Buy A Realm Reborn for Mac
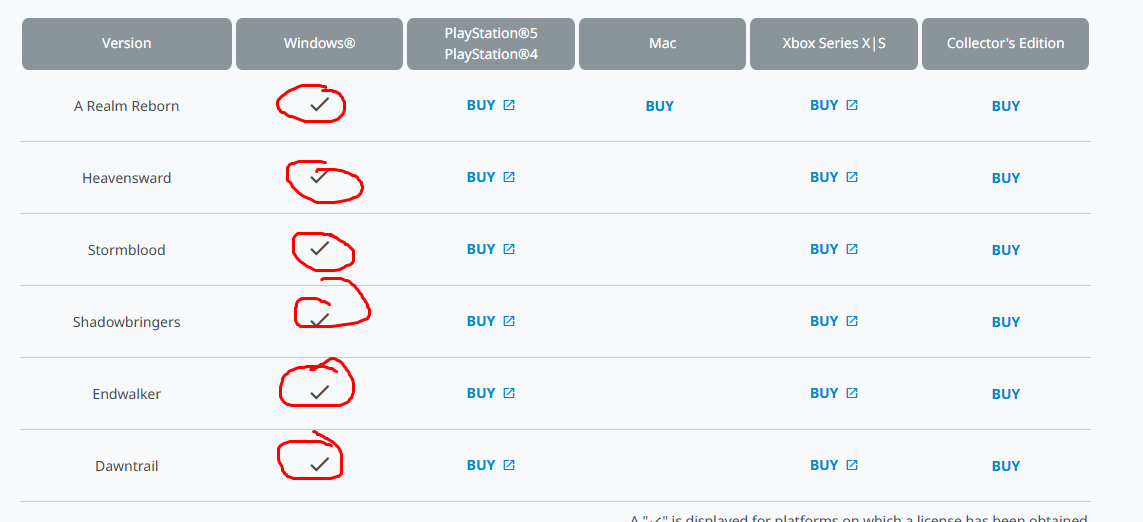This screenshot has width=1143, height=522. (x=660, y=106)
